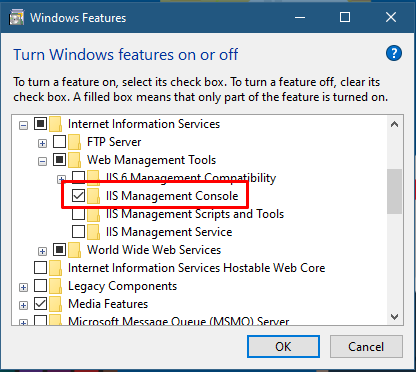Expand the FTP Server node

click(x=42, y=144)
